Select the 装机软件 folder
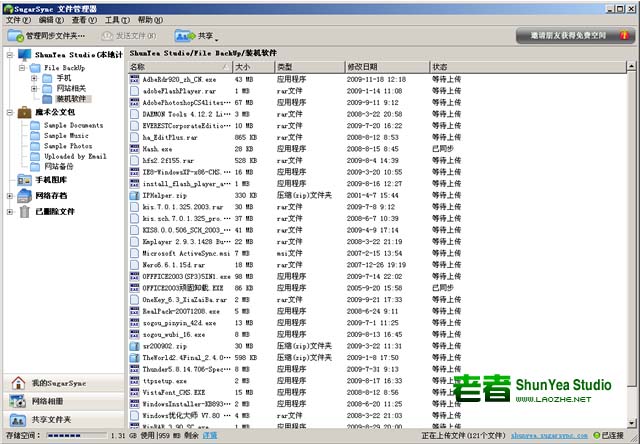The image size is (640, 444). coord(71,99)
